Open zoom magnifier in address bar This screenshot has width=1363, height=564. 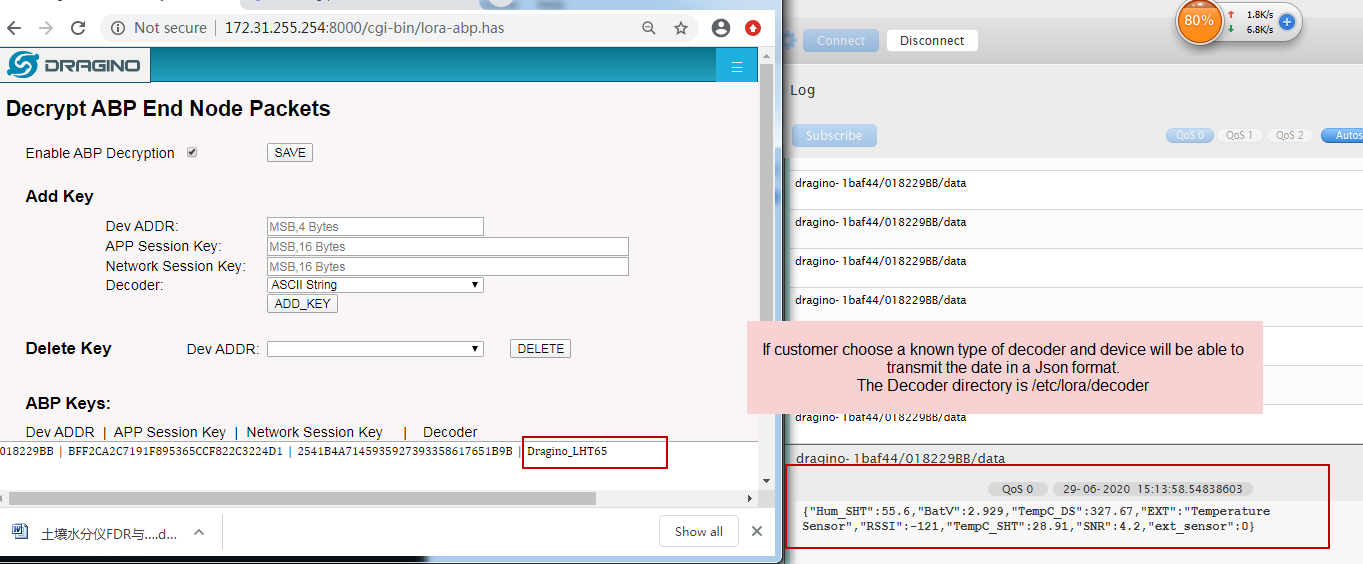(649, 28)
